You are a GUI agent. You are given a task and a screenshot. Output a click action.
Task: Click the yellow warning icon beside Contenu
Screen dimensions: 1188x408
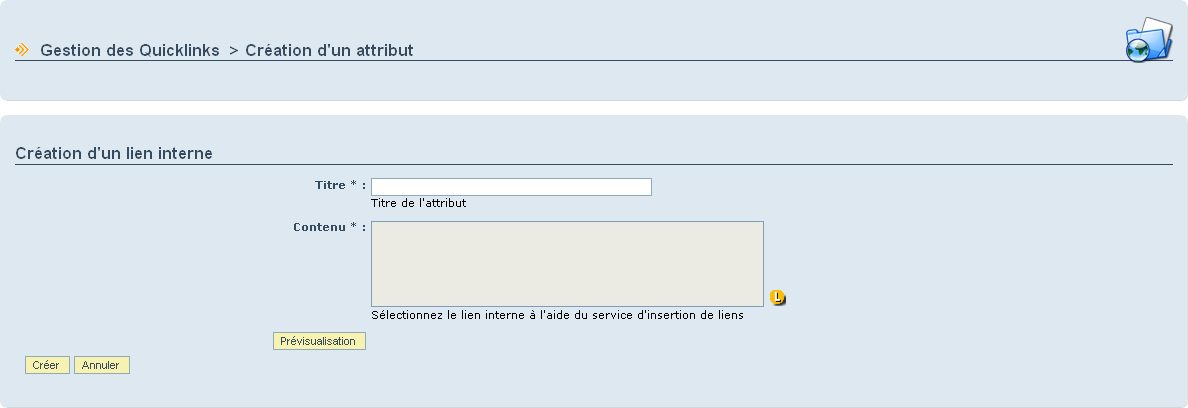click(x=777, y=297)
